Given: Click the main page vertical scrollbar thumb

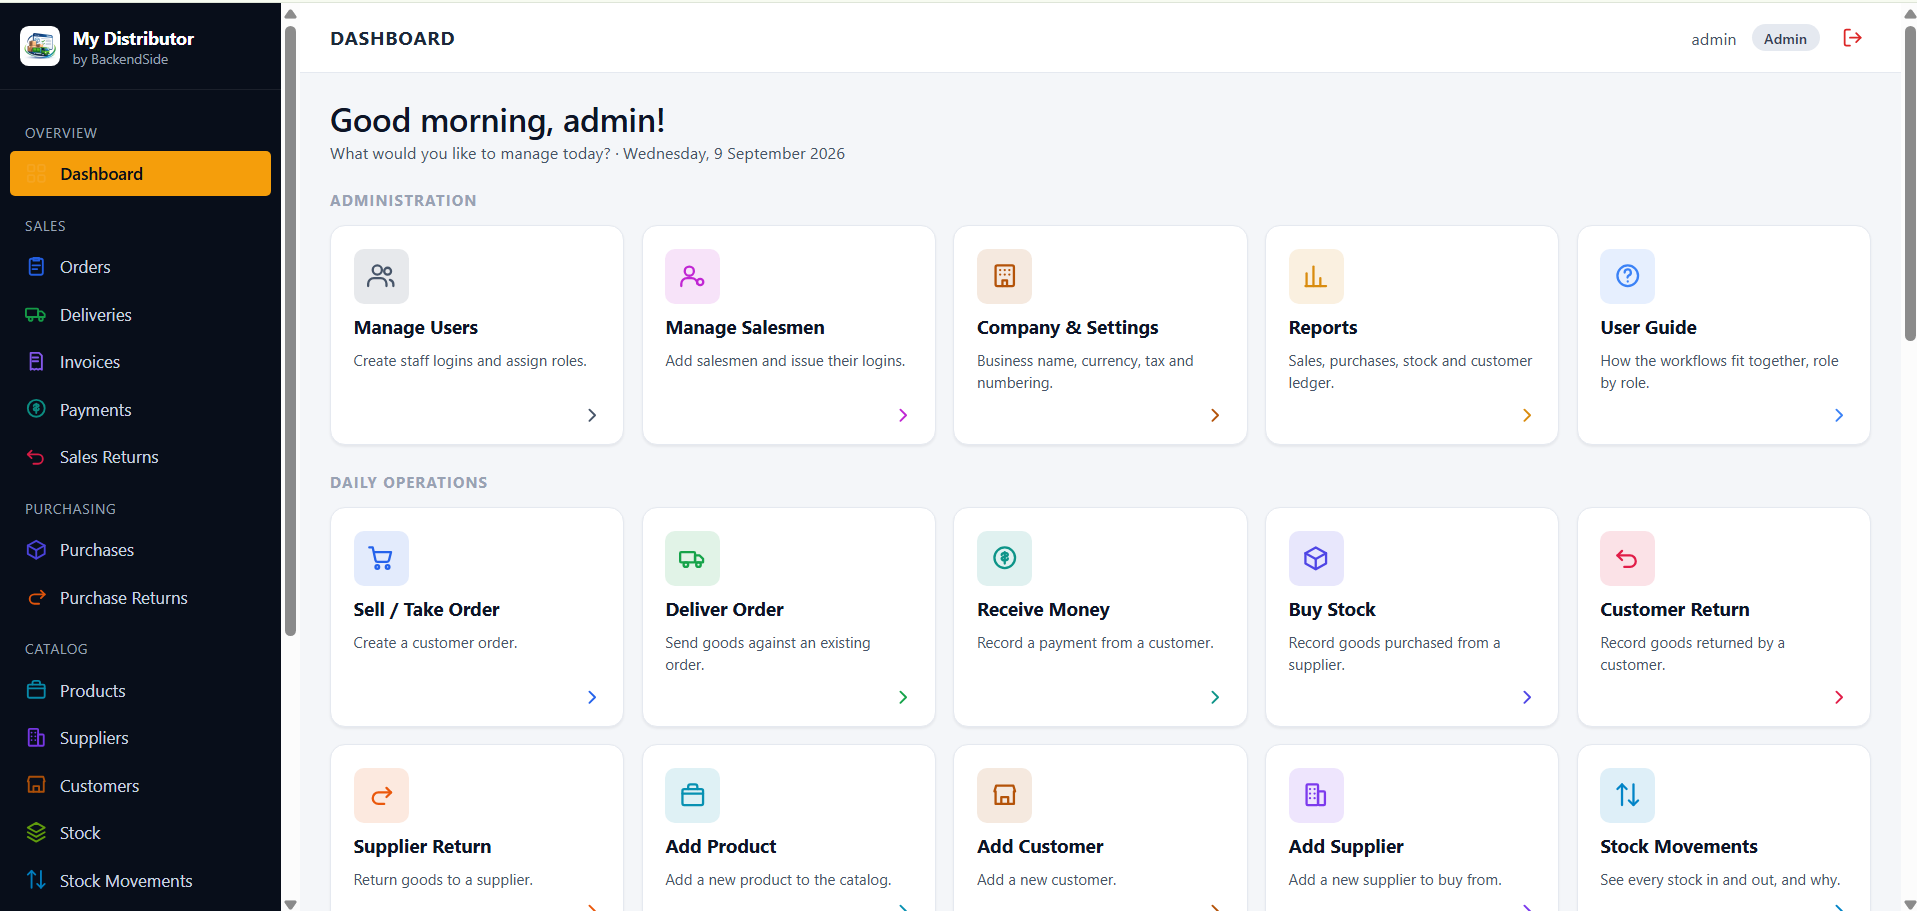Looking at the screenshot, I should [1910, 182].
